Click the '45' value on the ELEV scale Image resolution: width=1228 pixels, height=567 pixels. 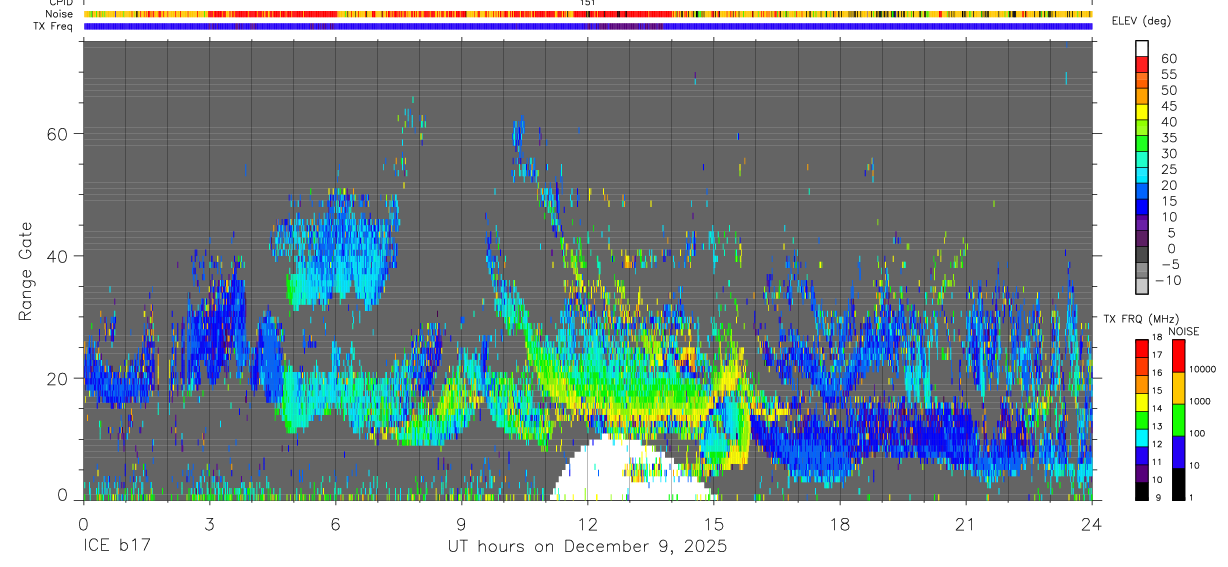click(1167, 106)
